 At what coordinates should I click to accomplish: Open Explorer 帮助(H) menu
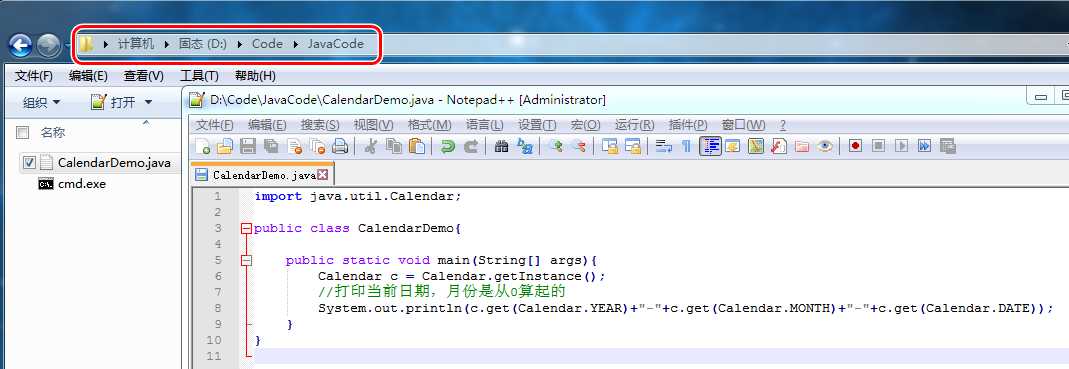click(256, 76)
